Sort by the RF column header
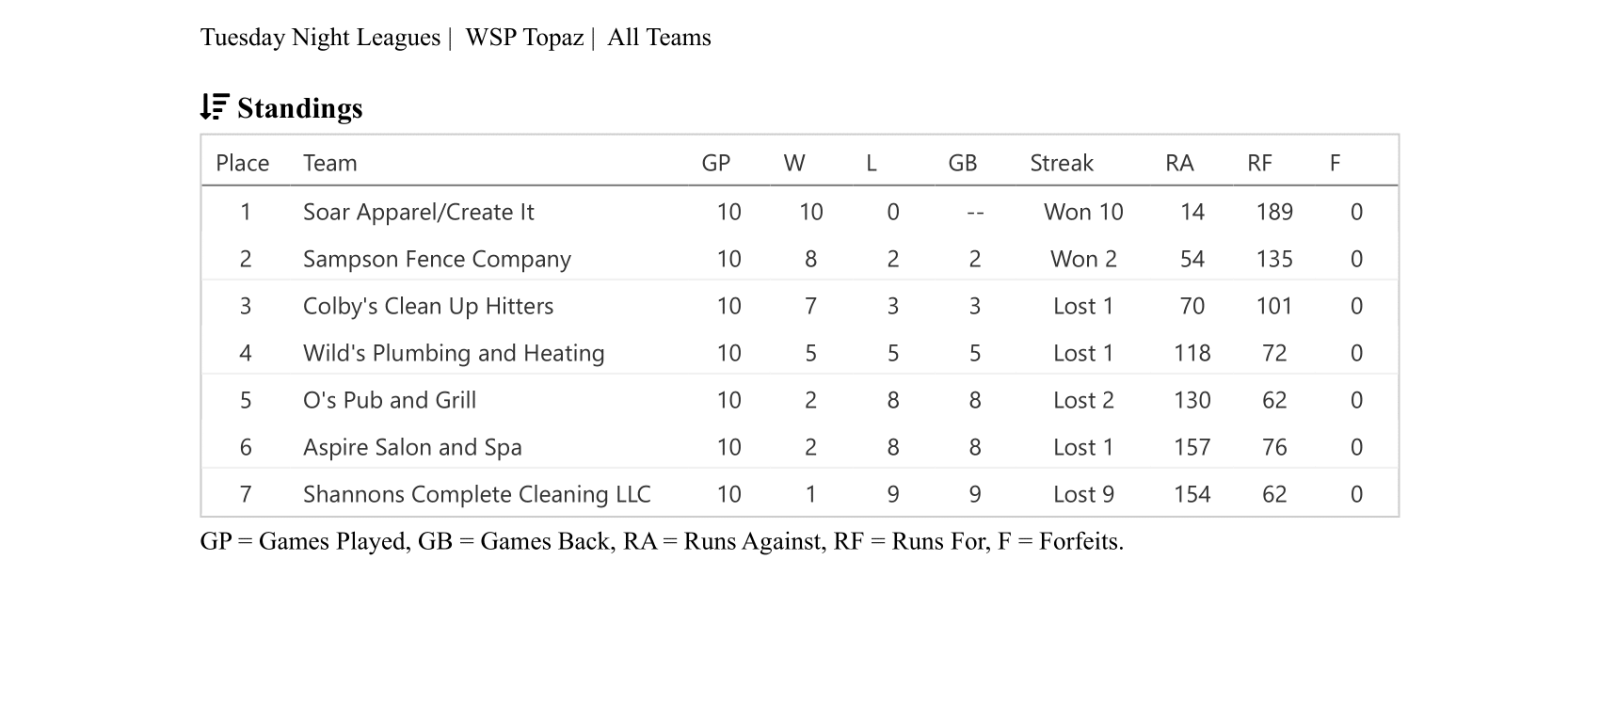1600x717 pixels. 1259,163
